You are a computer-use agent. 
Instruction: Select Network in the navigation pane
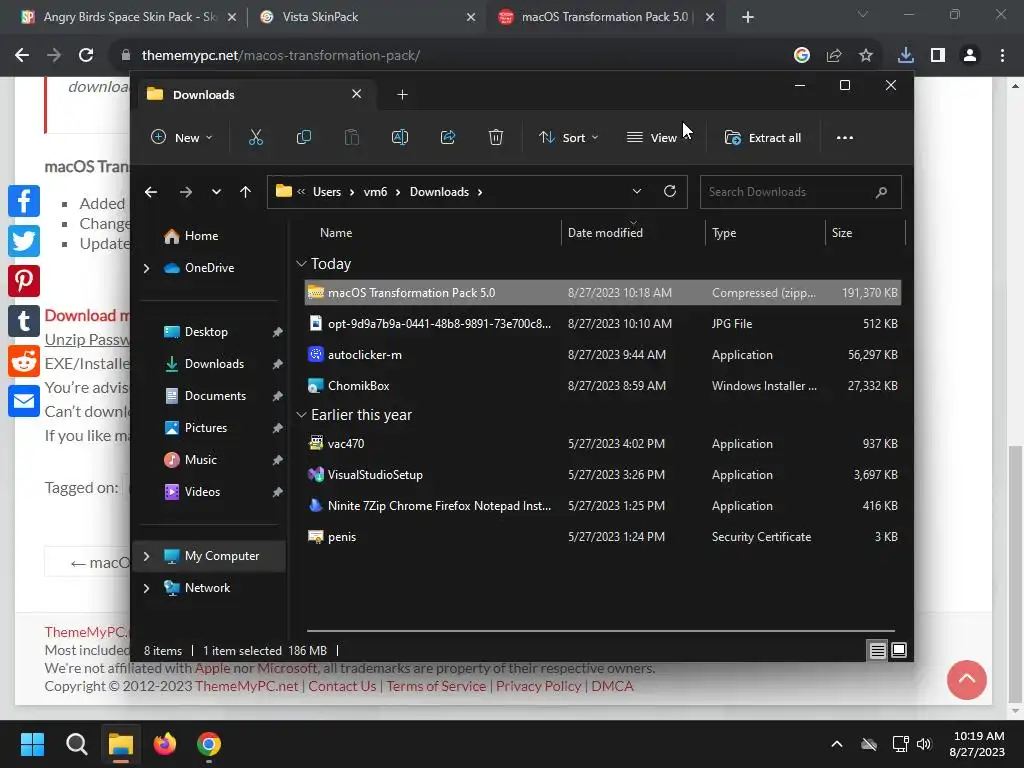click(197, 588)
